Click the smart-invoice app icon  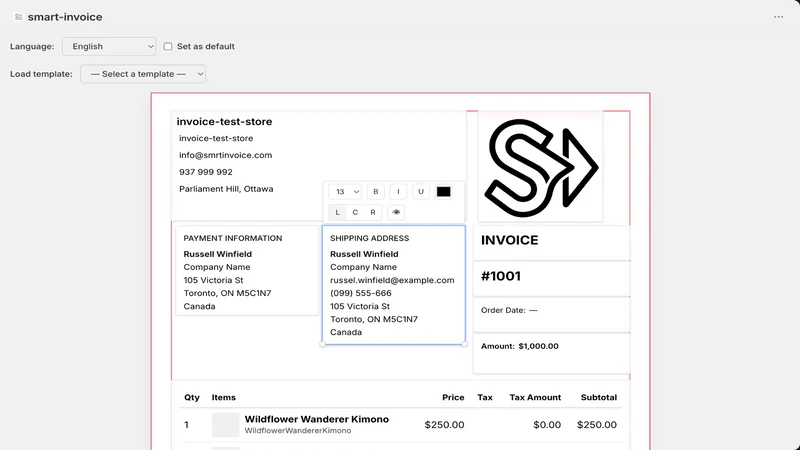point(18,17)
